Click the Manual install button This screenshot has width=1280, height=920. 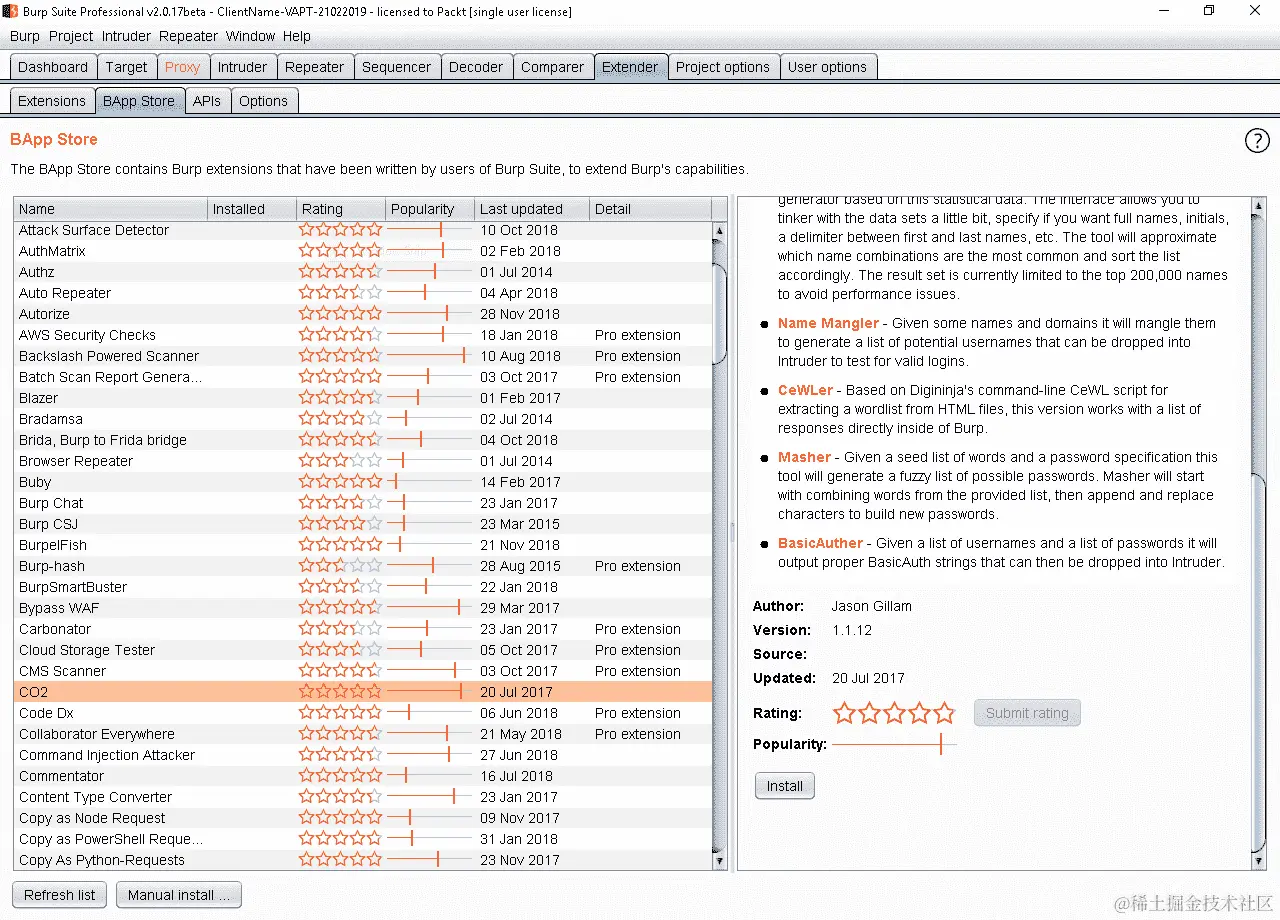point(178,895)
